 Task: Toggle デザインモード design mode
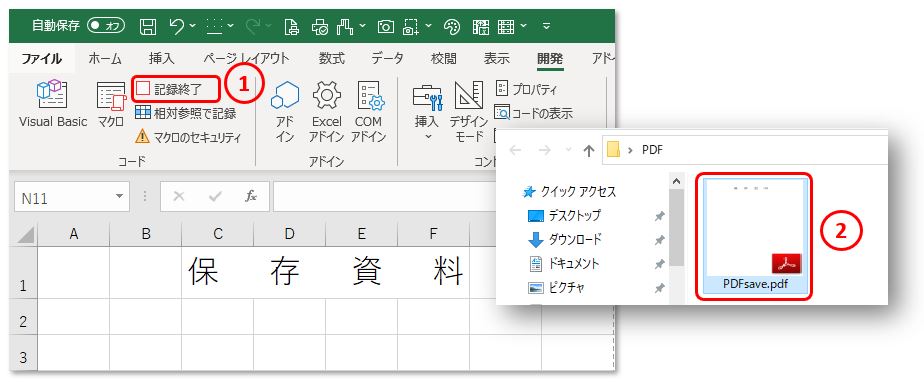pos(469,112)
